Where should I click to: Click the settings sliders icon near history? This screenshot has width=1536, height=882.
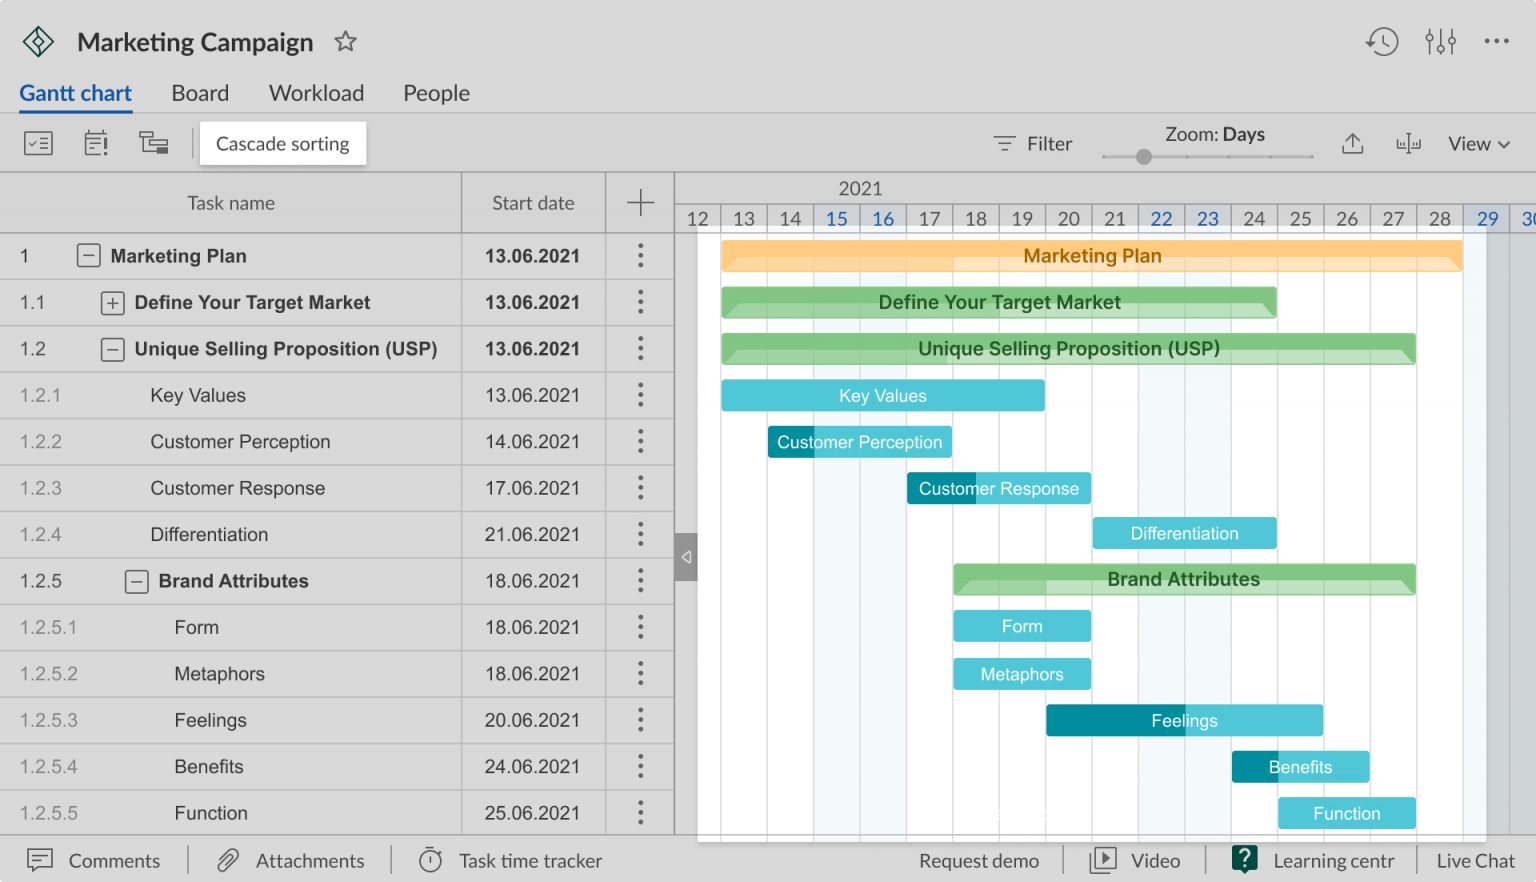pos(1440,42)
